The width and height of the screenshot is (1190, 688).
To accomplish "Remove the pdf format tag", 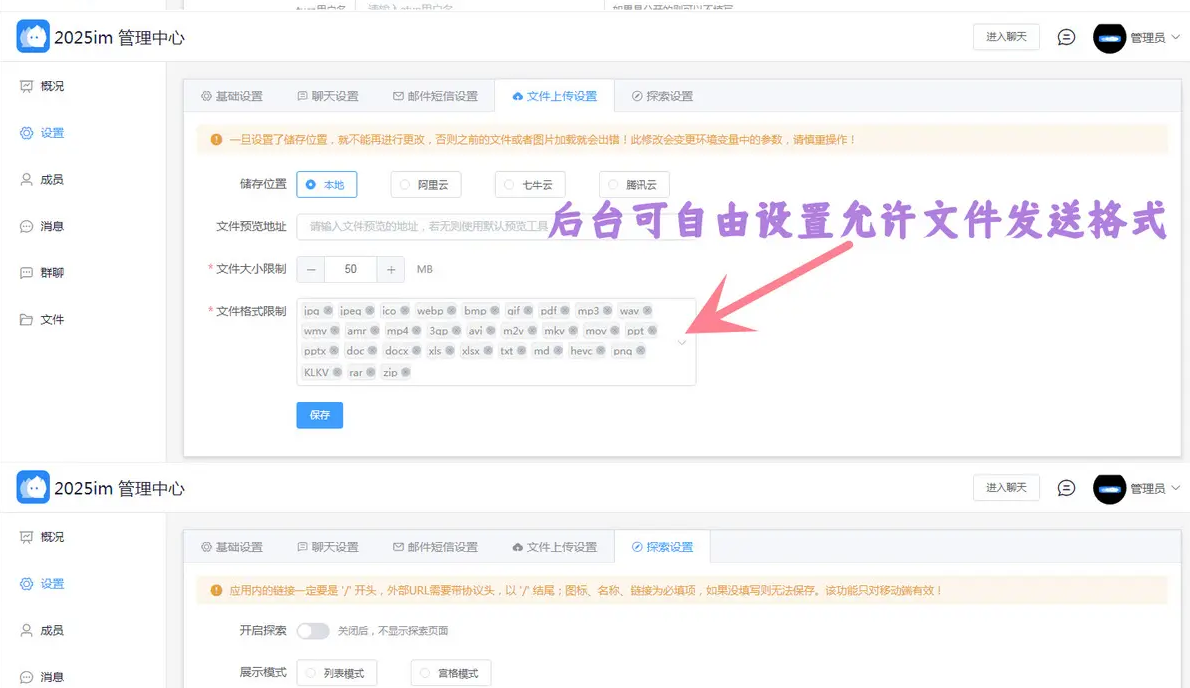I will tap(565, 311).
